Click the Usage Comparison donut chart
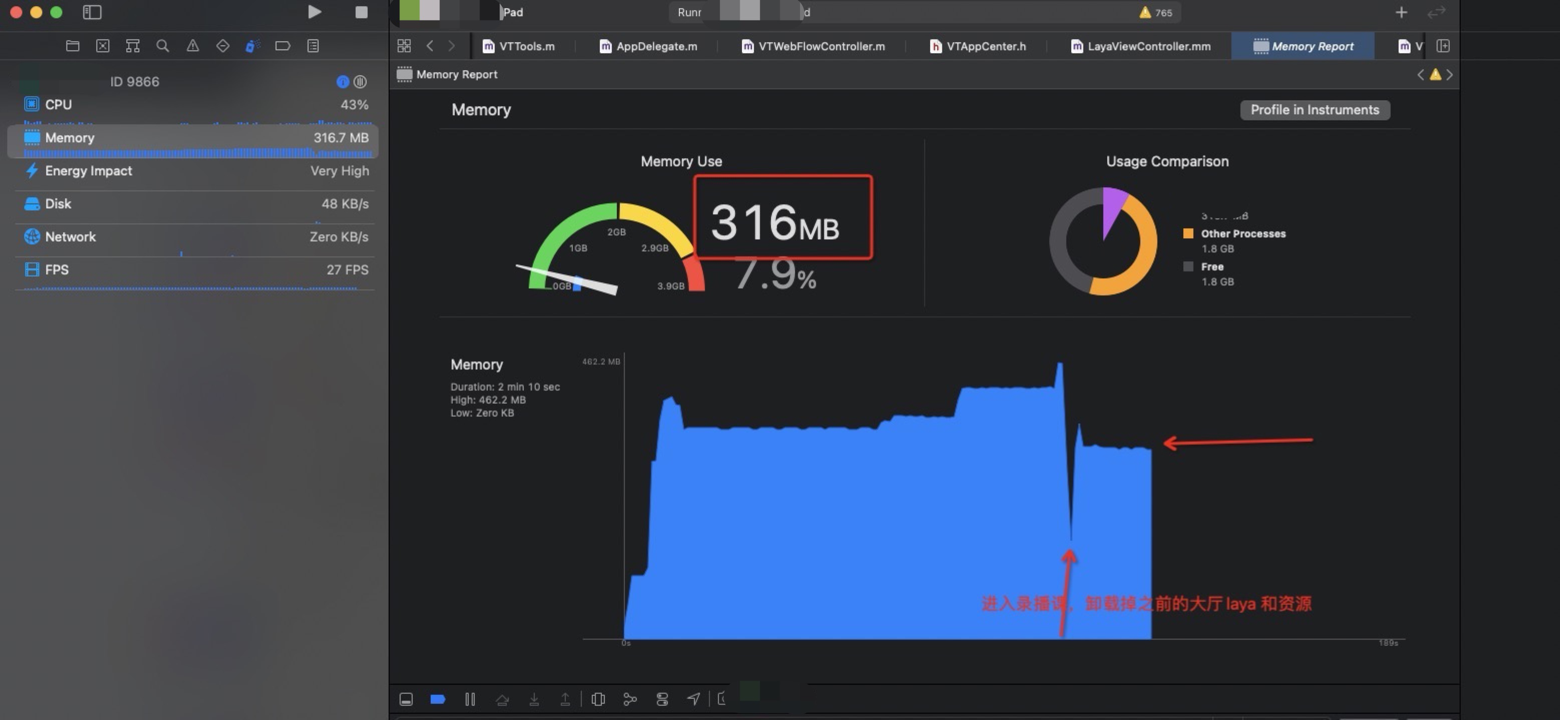Screen dimensions: 1560x720 coord(1103,241)
